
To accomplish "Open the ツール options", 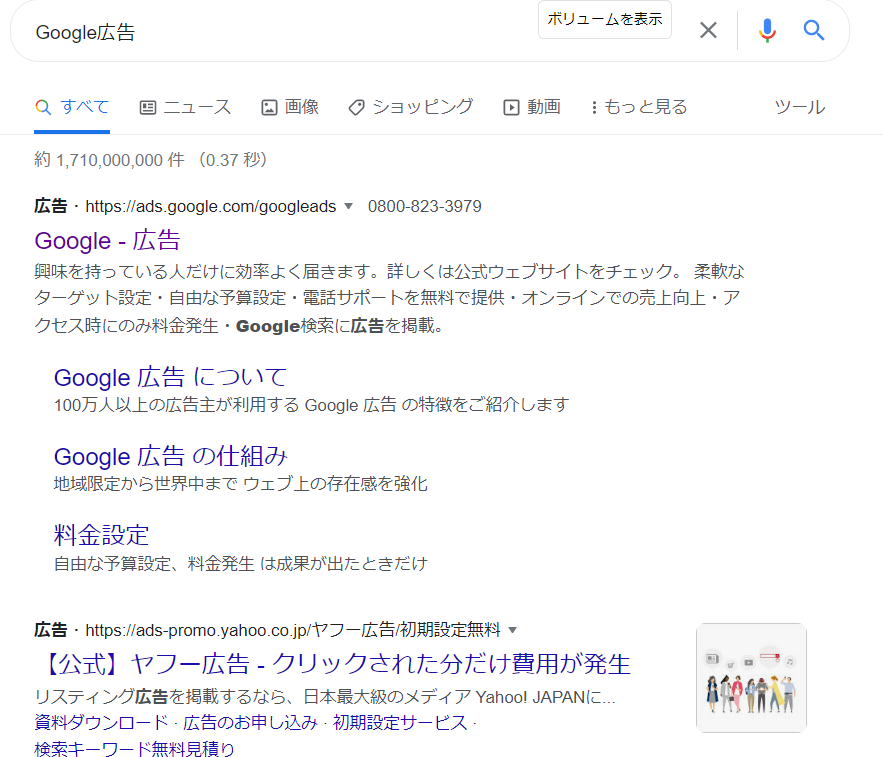I will (800, 107).
